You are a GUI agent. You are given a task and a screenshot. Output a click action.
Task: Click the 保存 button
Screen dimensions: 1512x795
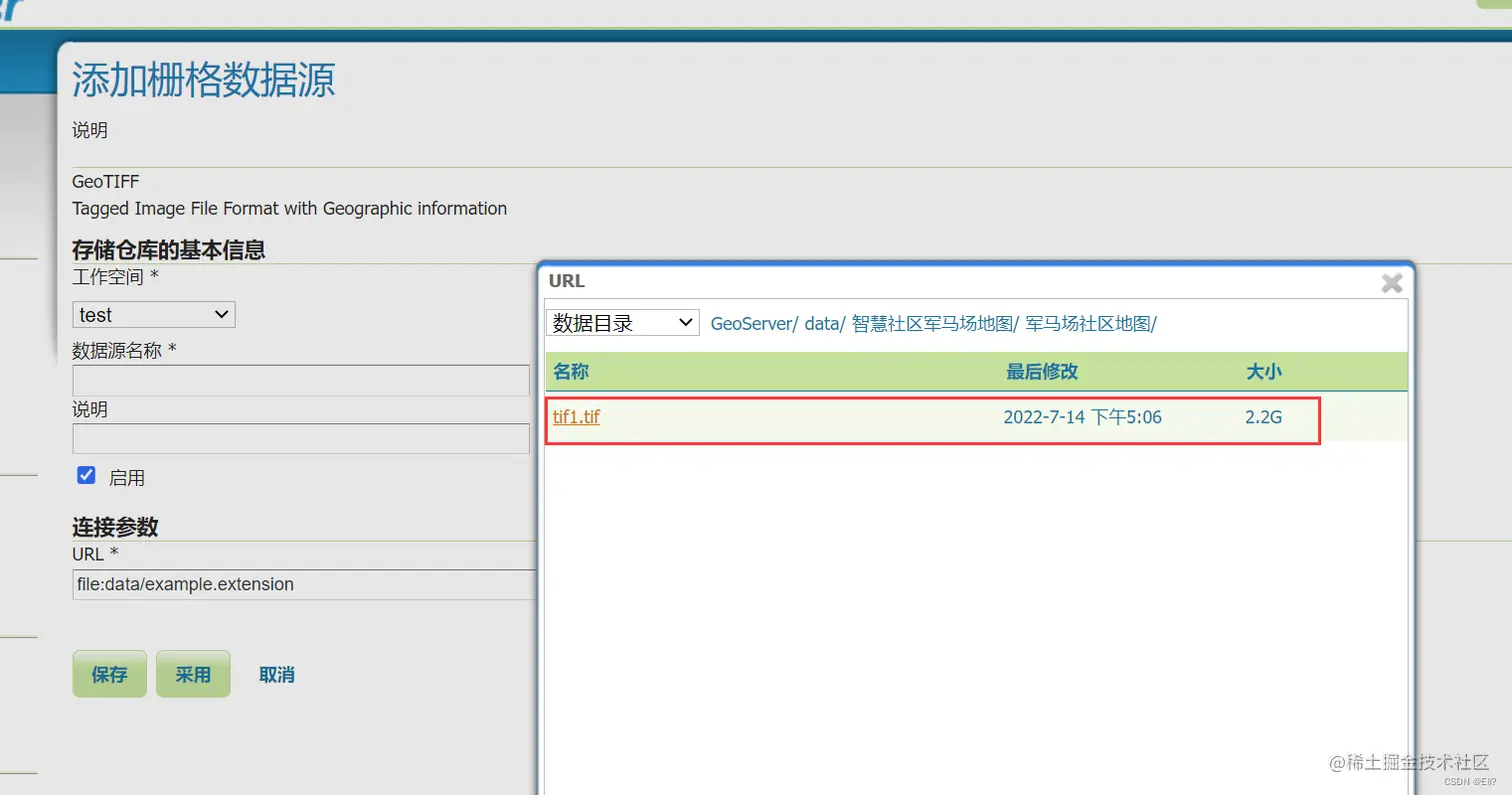click(110, 674)
